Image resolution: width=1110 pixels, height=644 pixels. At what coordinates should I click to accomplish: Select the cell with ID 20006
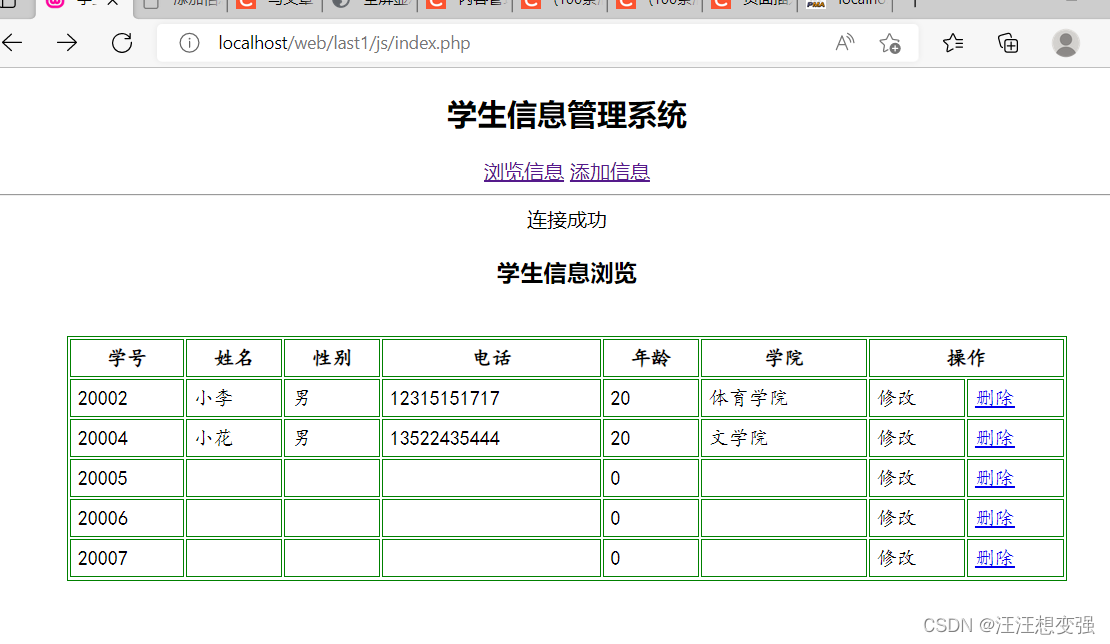pos(127,519)
